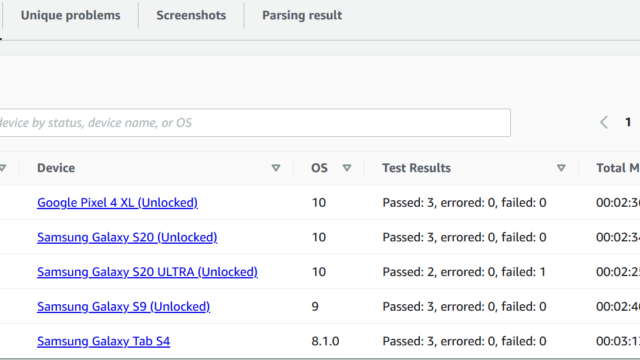Select OS value 9 for Samsung Galaxy S9

pyautogui.click(x=315, y=307)
